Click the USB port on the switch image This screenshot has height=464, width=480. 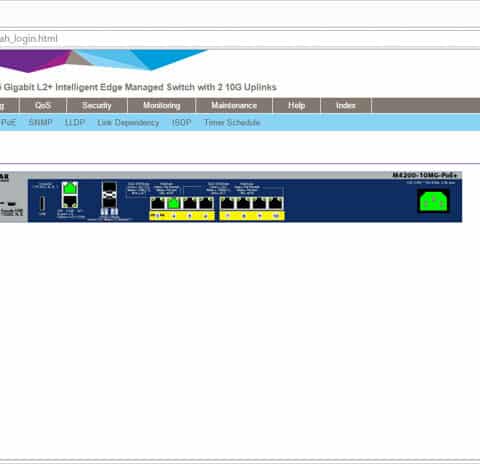coord(42,203)
